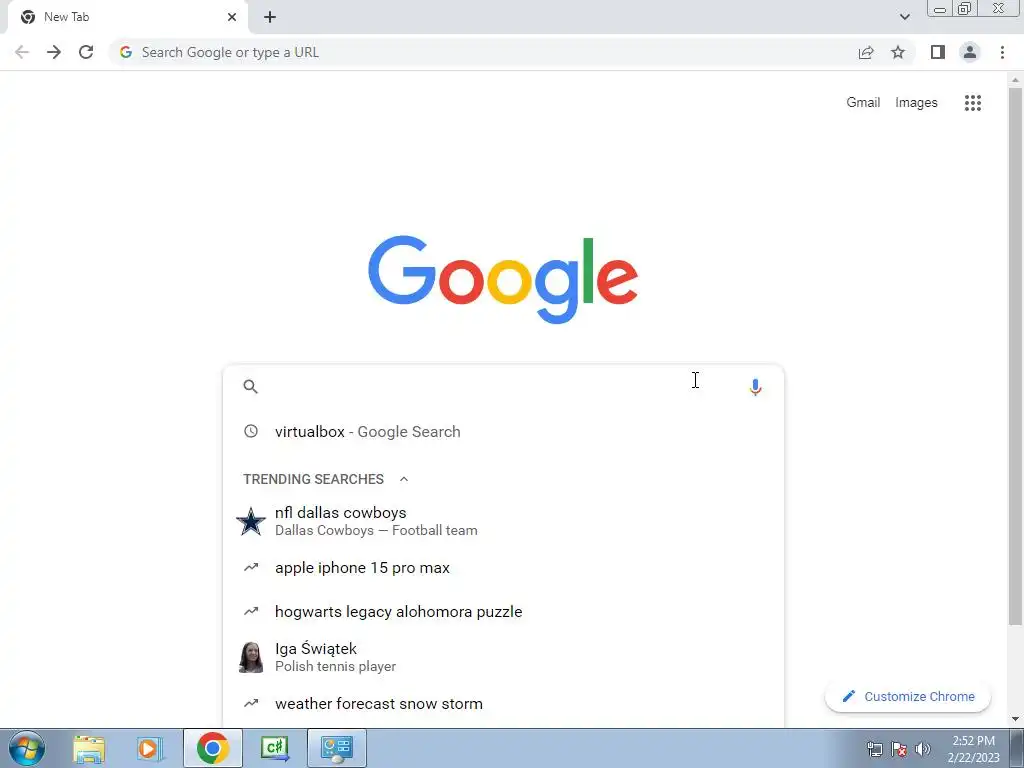Click the forward navigation arrow
The height and width of the screenshot is (768, 1024).
[x=54, y=52]
